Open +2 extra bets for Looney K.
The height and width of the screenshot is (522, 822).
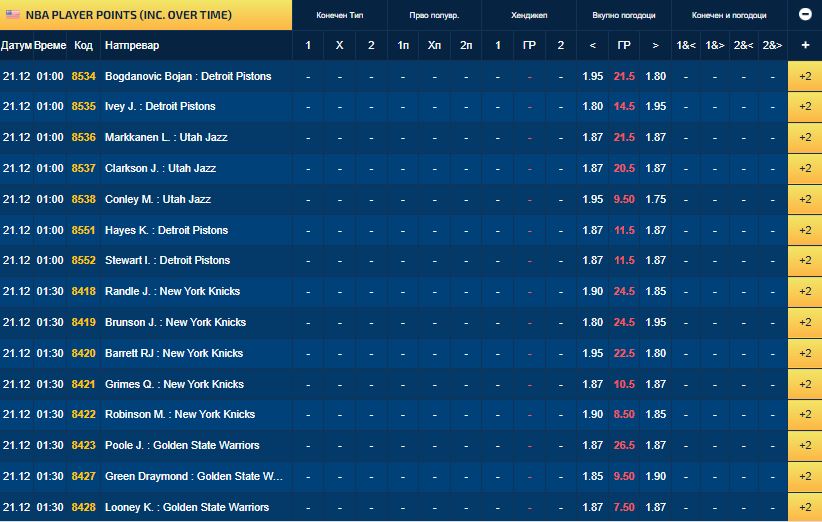pyautogui.click(x=805, y=507)
